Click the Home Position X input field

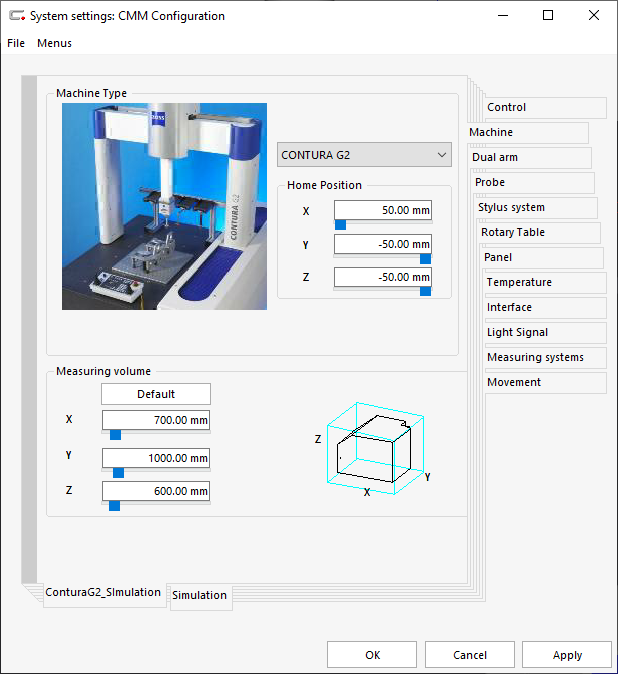click(383, 210)
